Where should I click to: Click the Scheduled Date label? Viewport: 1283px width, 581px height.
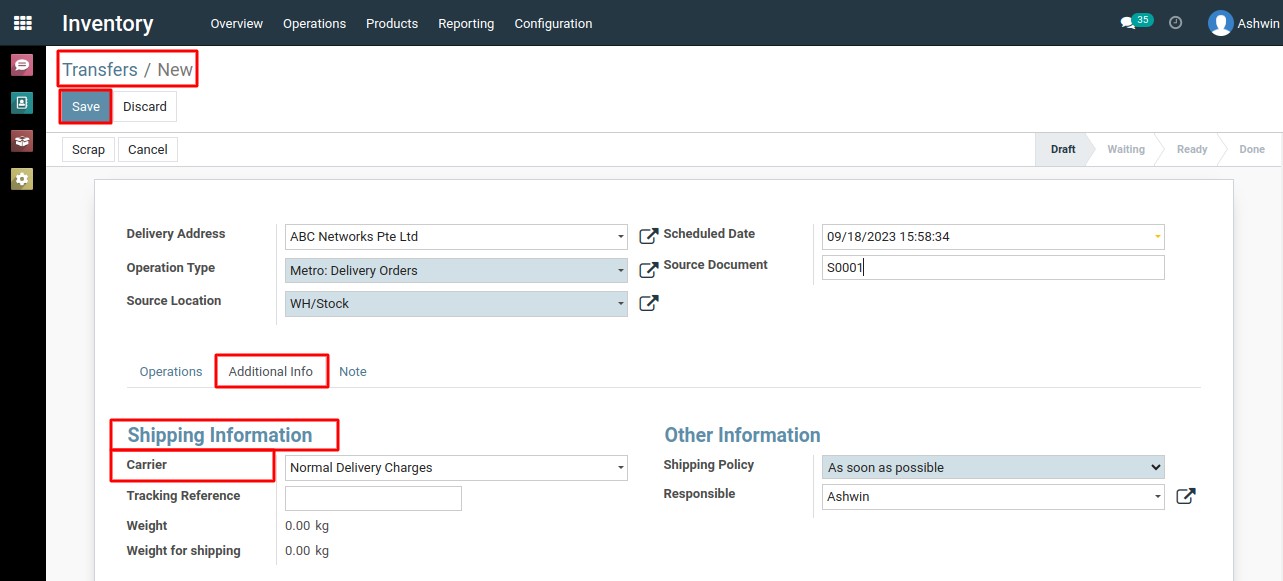pos(709,234)
